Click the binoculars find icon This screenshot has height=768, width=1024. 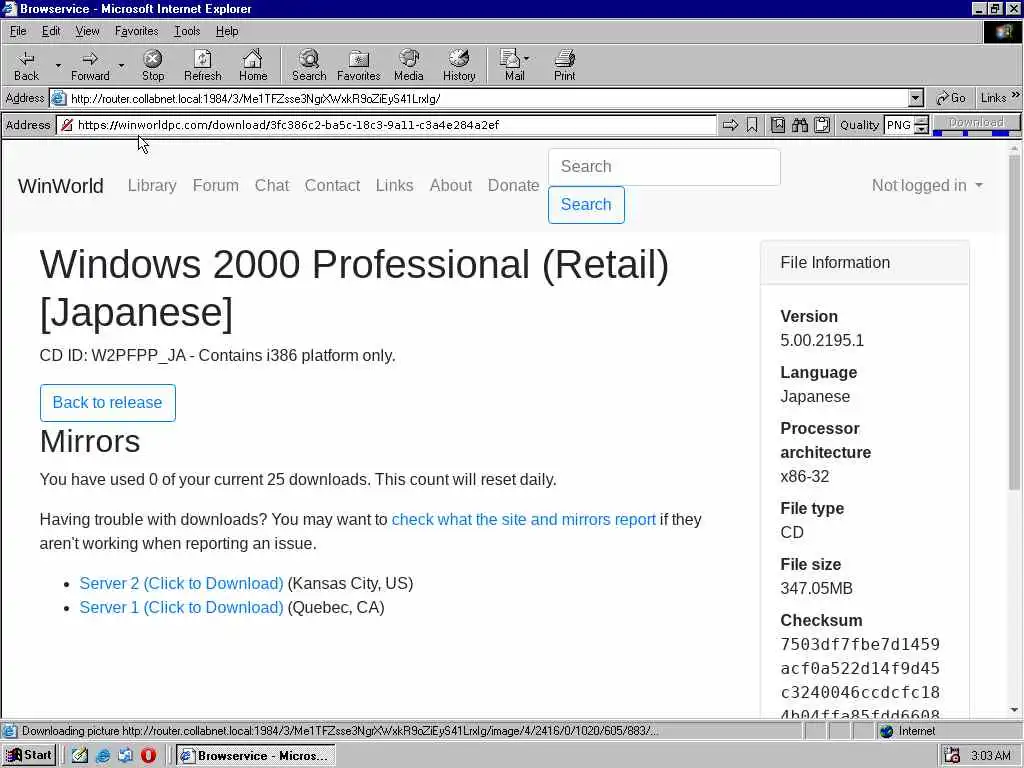pyautogui.click(x=800, y=125)
